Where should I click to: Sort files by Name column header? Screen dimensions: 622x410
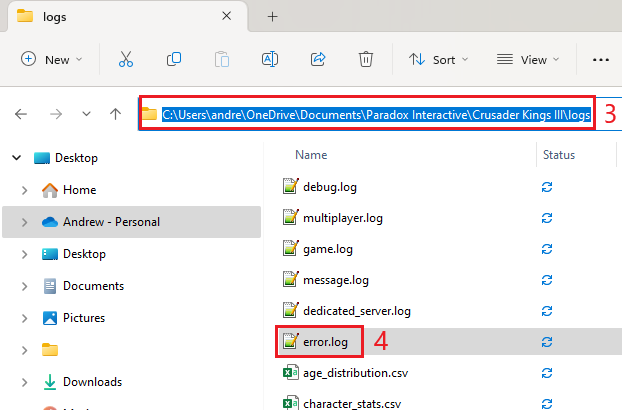point(311,155)
